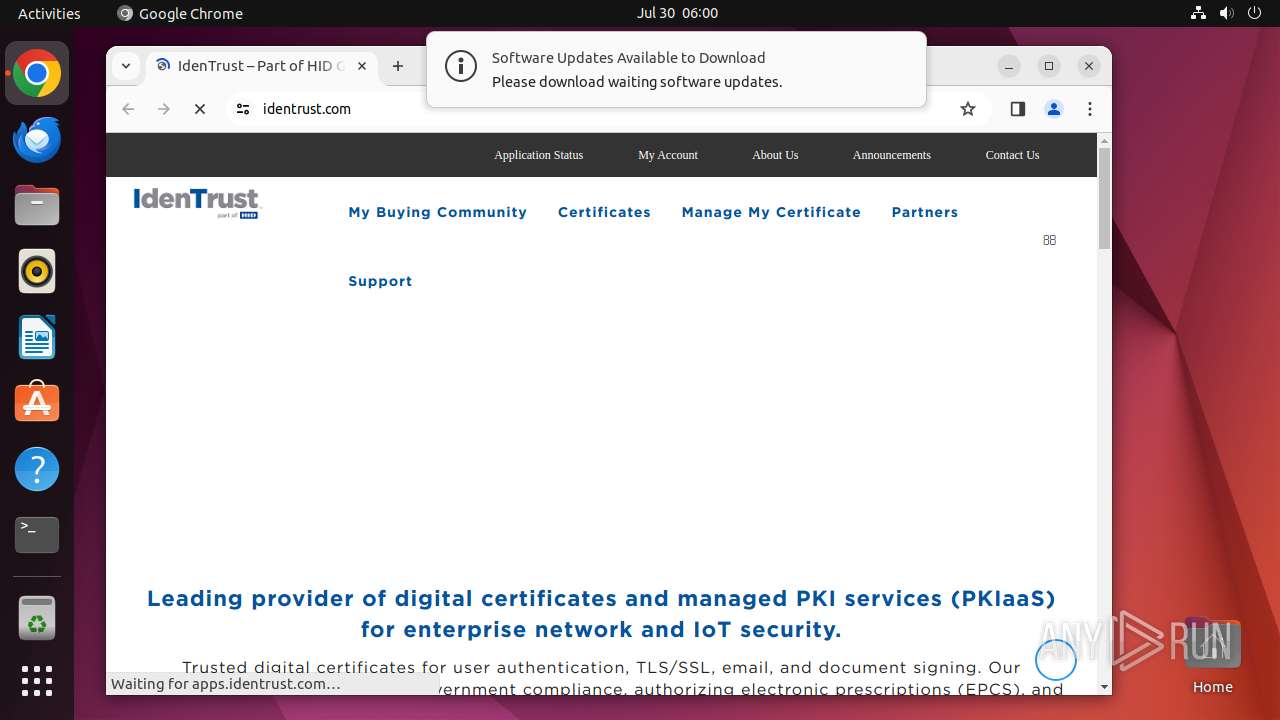Open the Activities overview
This screenshot has width=1280, height=720.
point(49,13)
